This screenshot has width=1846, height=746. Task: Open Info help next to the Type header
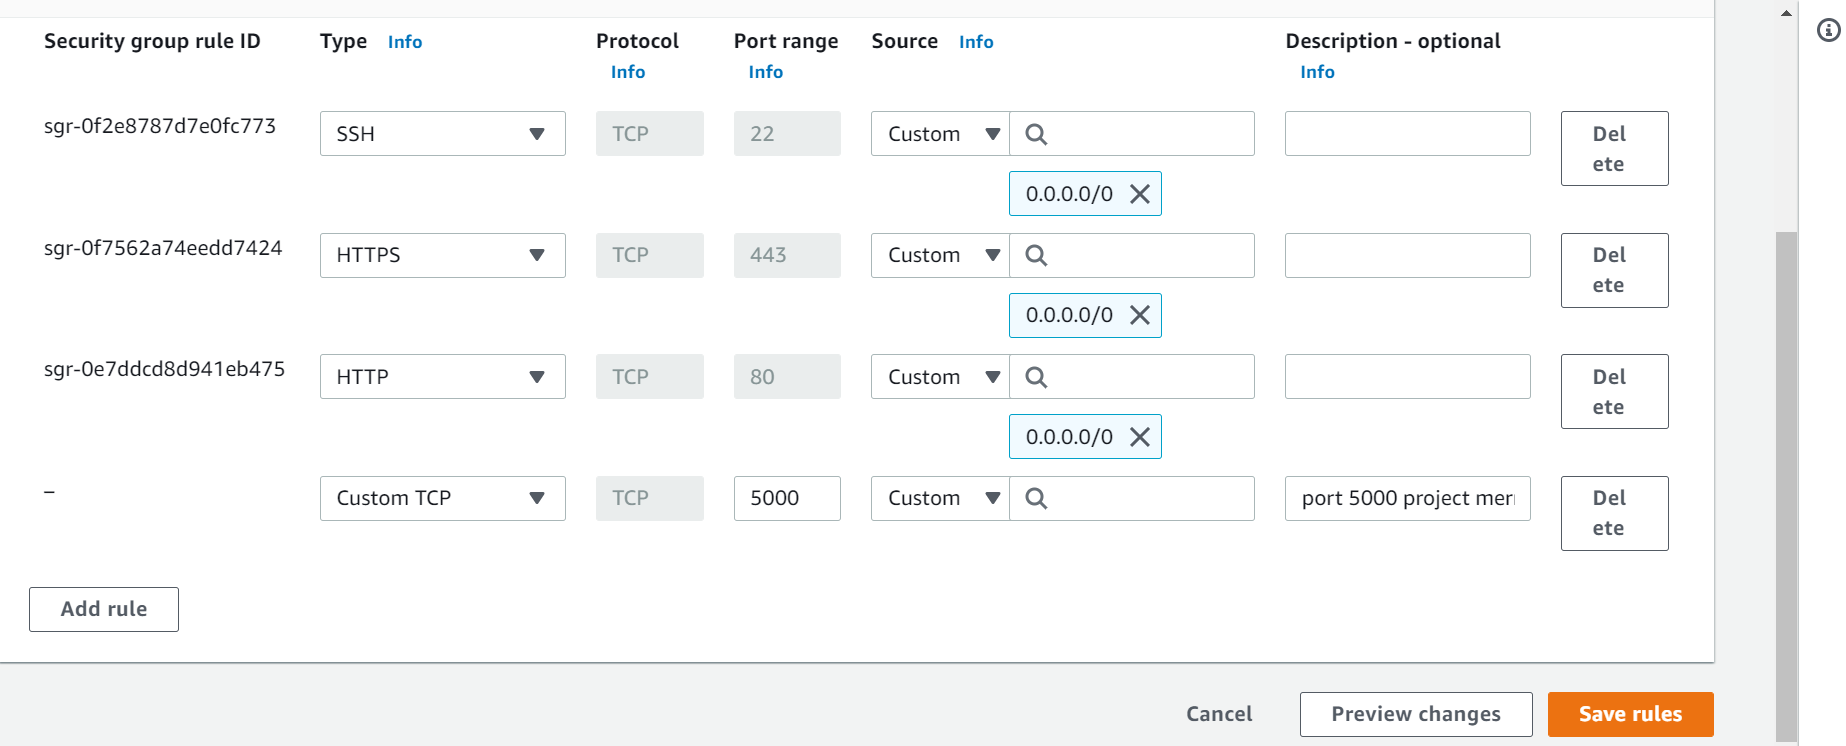(404, 42)
